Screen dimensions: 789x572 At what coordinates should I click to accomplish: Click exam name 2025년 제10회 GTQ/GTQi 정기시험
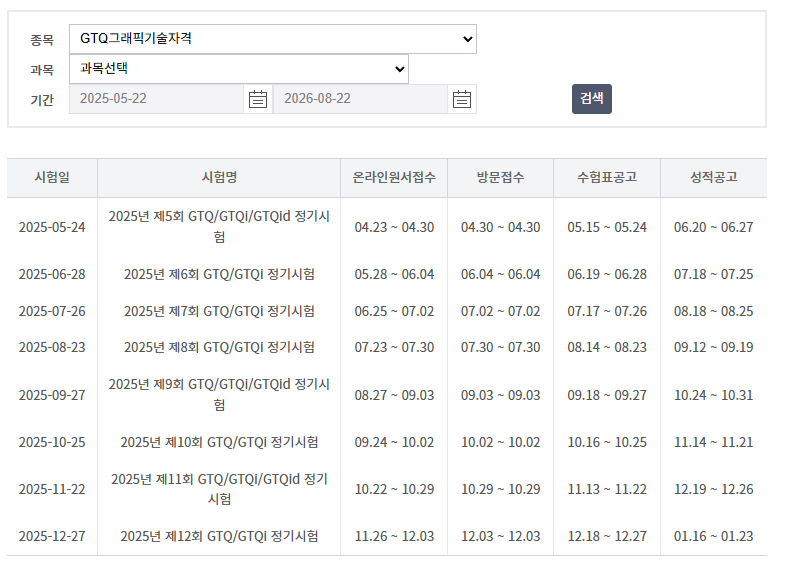click(219, 442)
